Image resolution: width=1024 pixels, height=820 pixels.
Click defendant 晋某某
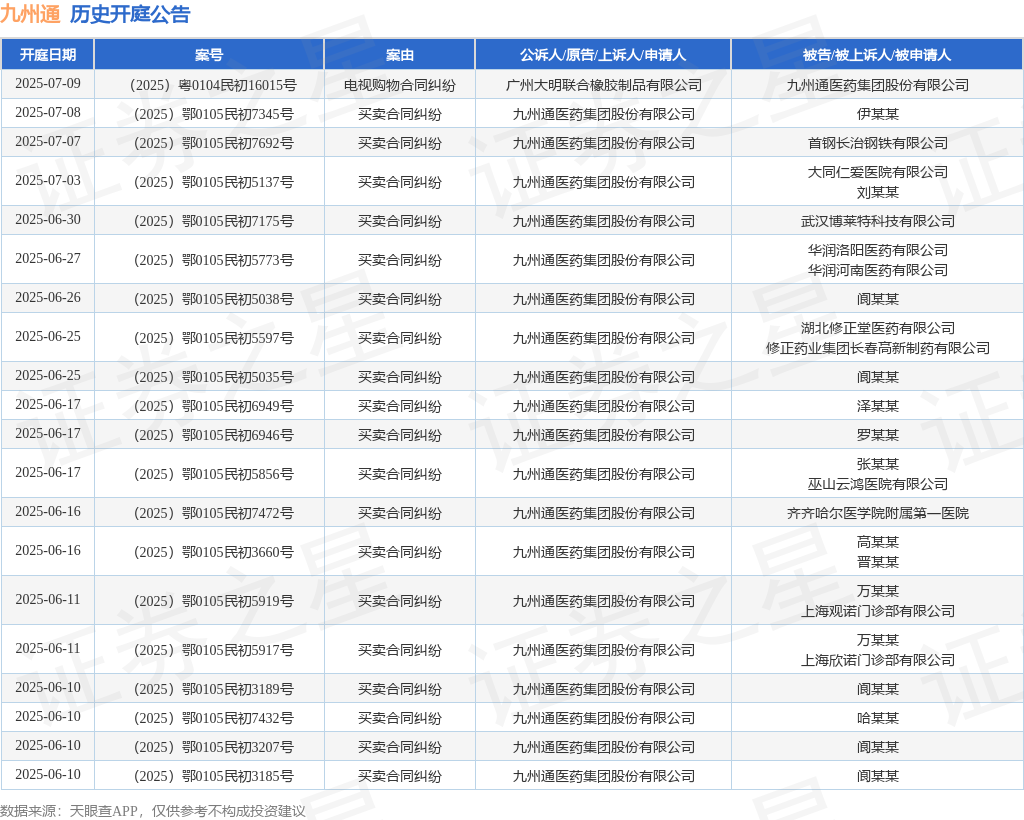coord(878,562)
